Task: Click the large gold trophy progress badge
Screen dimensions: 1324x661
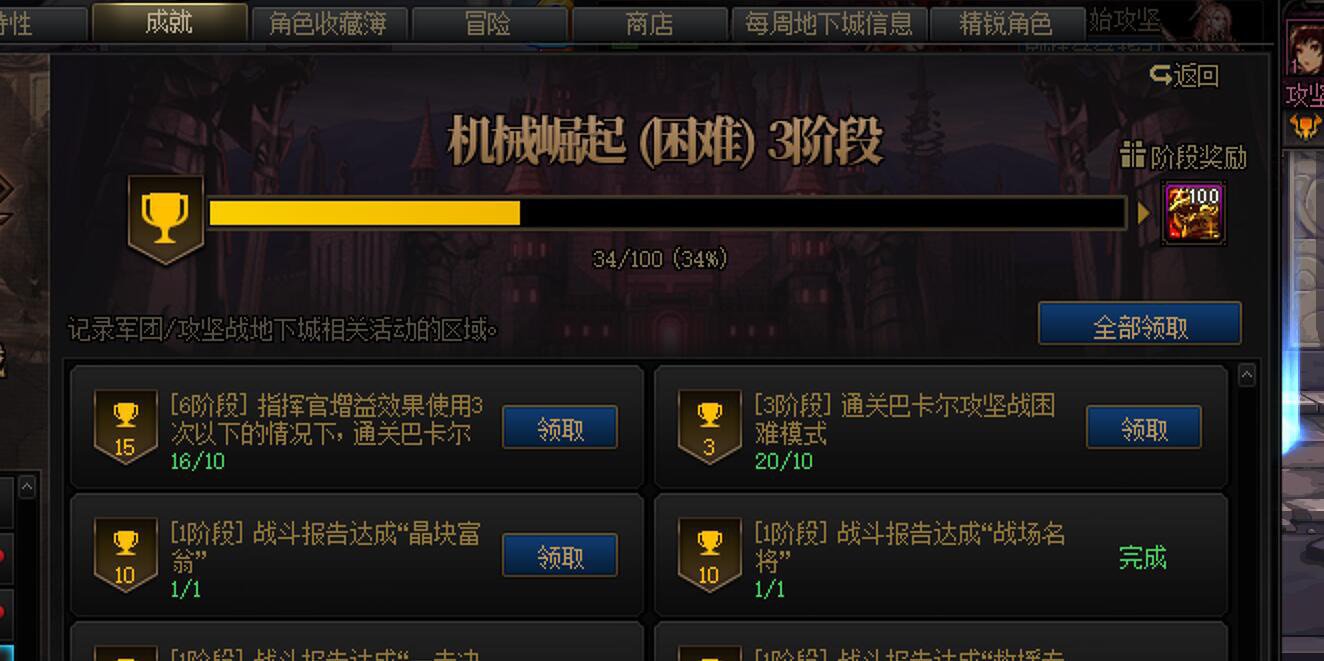Action: tap(166, 220)
